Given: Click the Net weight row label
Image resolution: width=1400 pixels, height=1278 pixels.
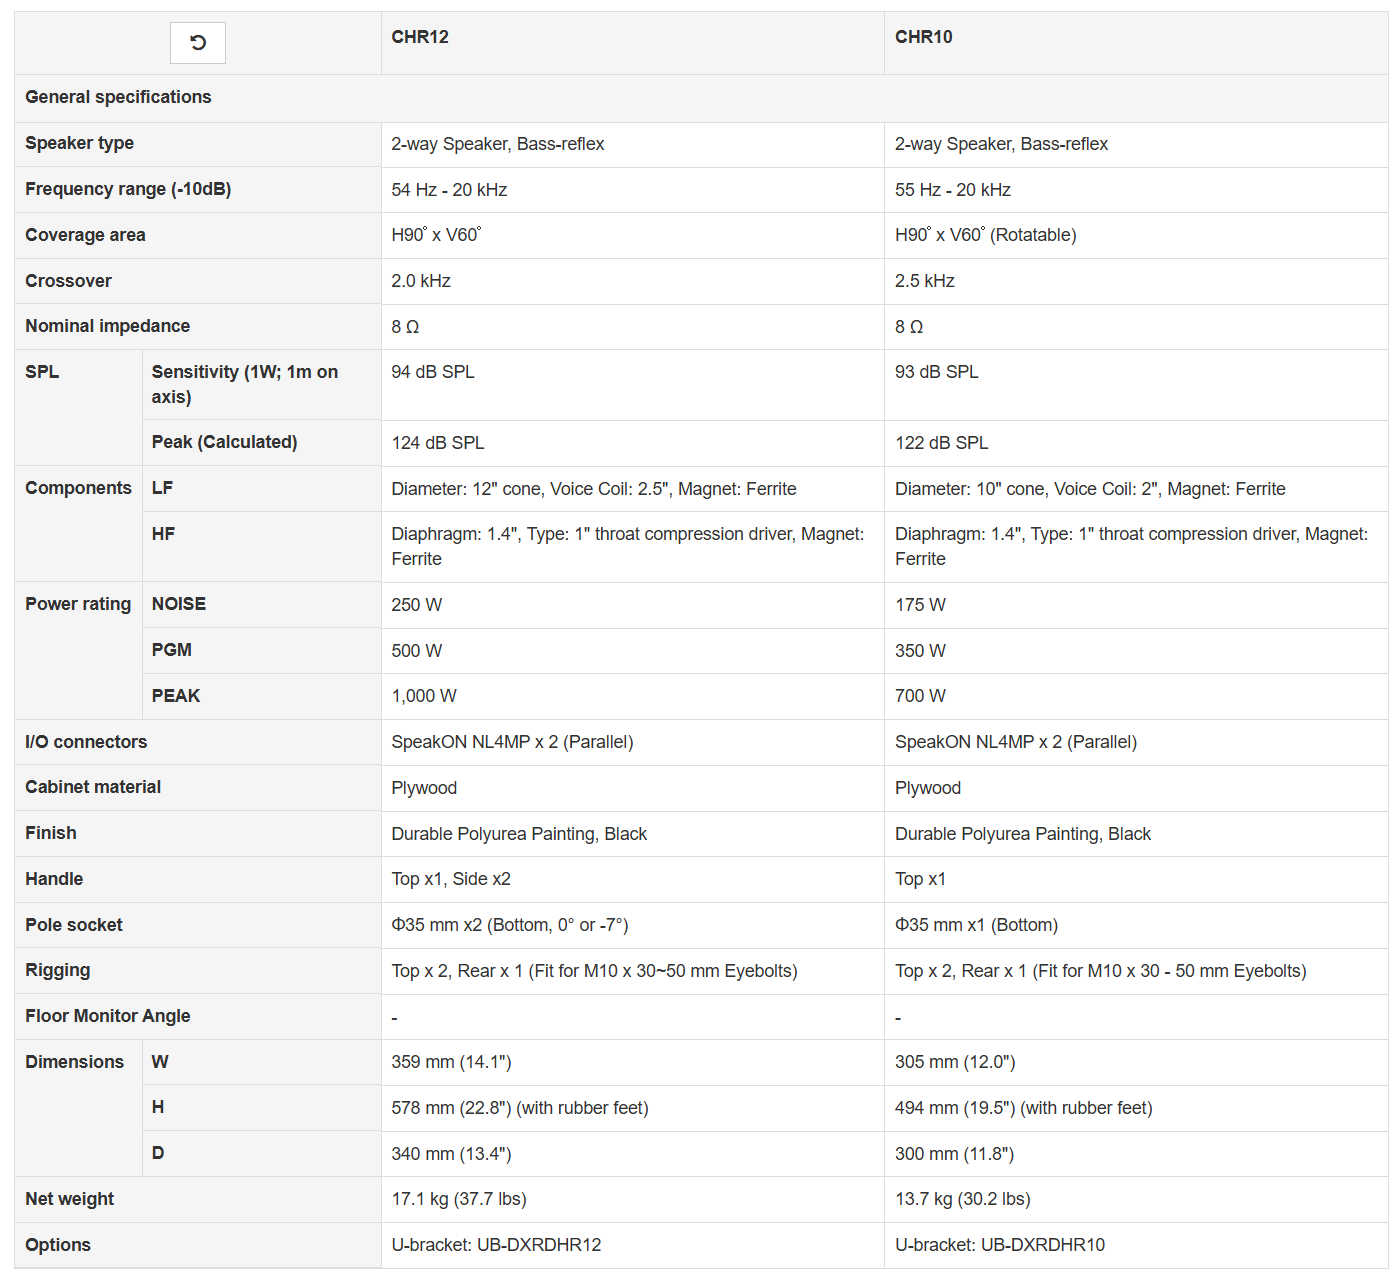Looking at the screenshot, I should [69, 1199].
